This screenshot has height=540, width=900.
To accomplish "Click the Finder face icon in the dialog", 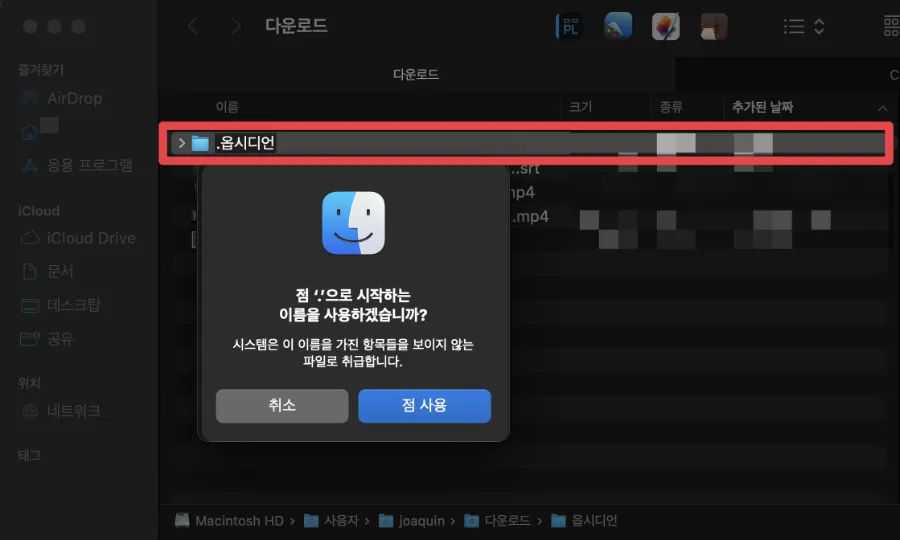I will pos(354,223).
